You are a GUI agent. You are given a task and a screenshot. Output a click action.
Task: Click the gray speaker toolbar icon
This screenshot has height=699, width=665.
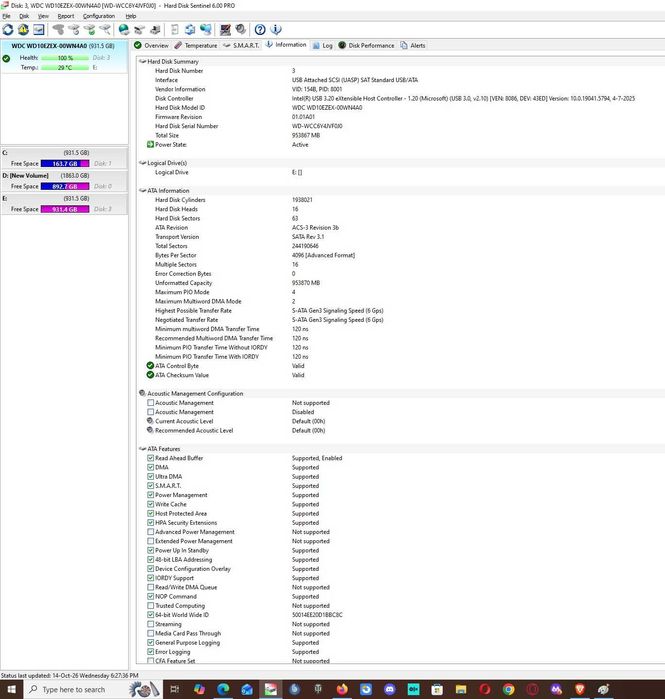coord(241,30)
